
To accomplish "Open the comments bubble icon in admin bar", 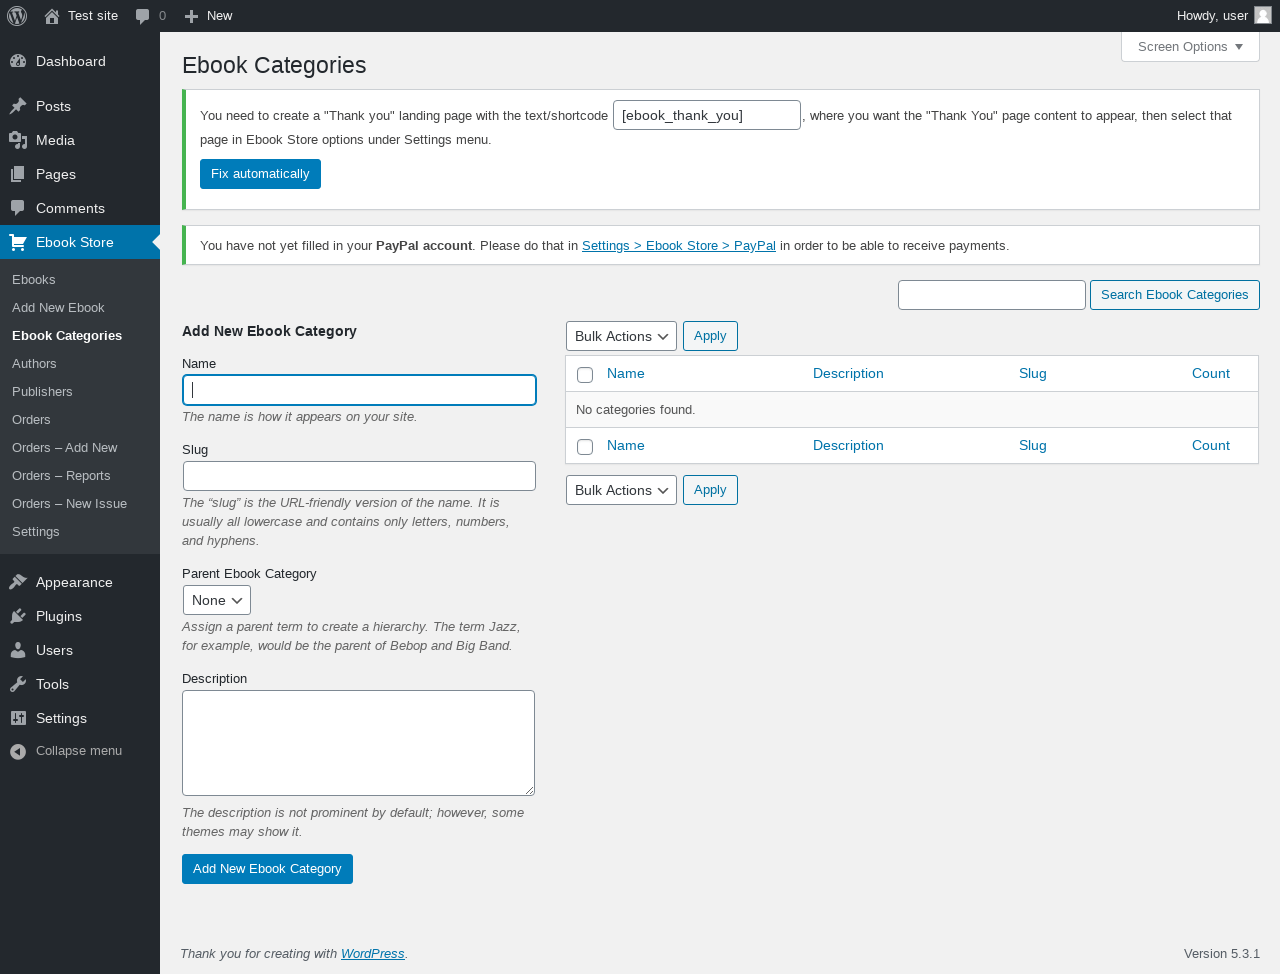I will click(x=143, y=16).
